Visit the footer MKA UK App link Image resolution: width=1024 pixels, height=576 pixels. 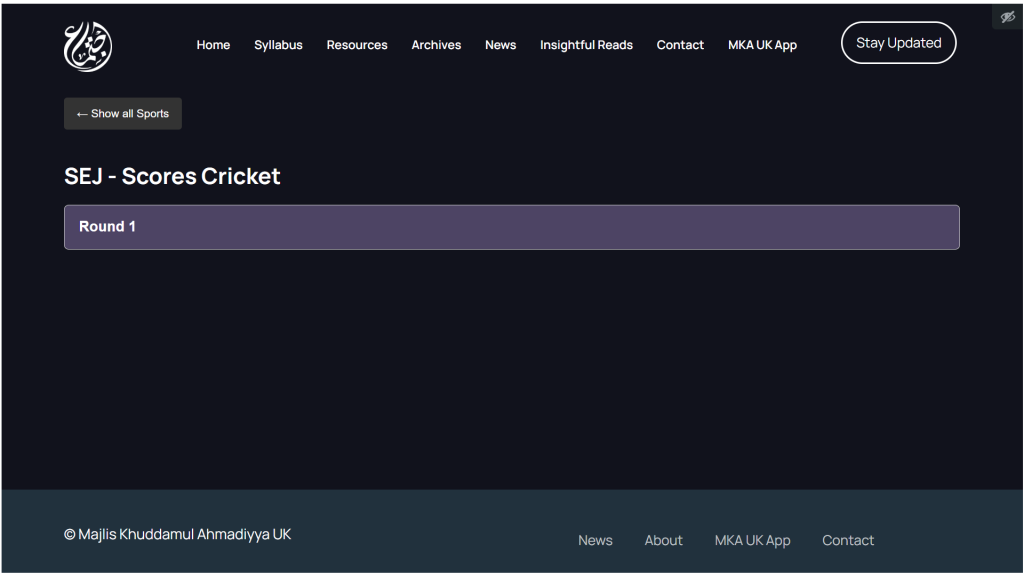tap(752, 540)
